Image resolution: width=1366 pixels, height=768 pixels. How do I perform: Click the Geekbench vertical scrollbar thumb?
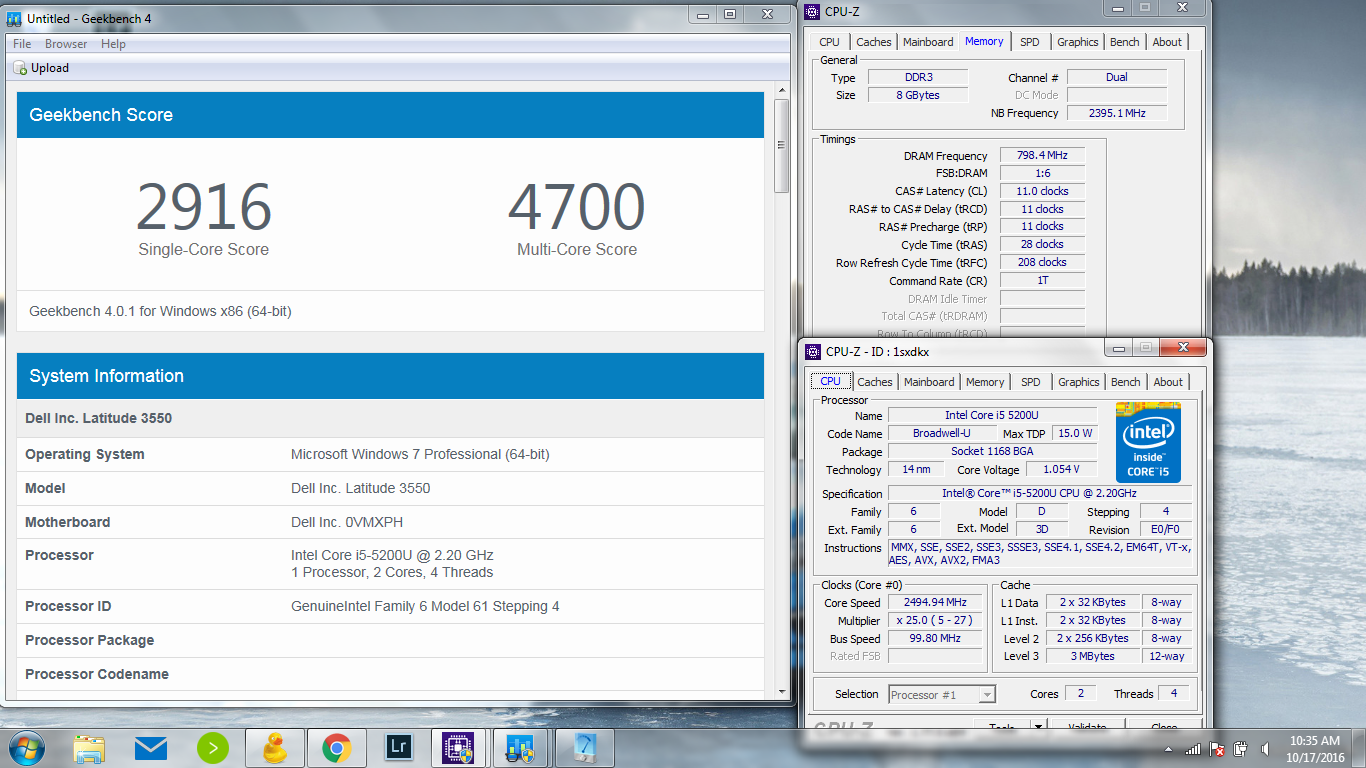point(781,146)
